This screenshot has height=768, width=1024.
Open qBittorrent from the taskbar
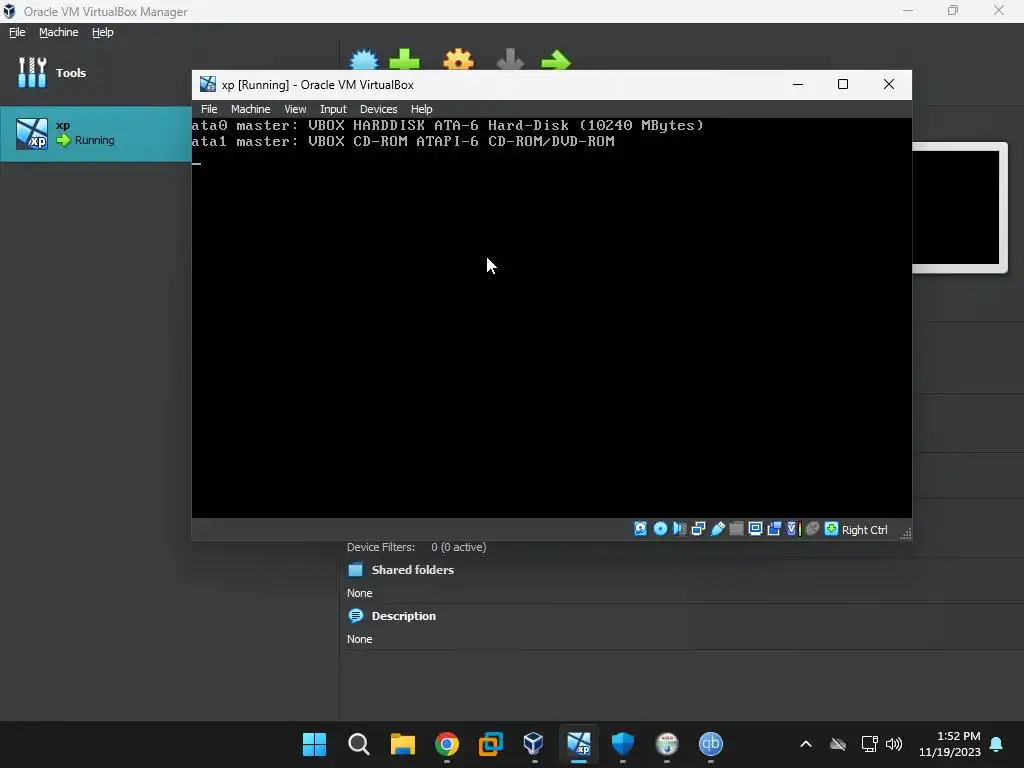click(x=711, y=744)
